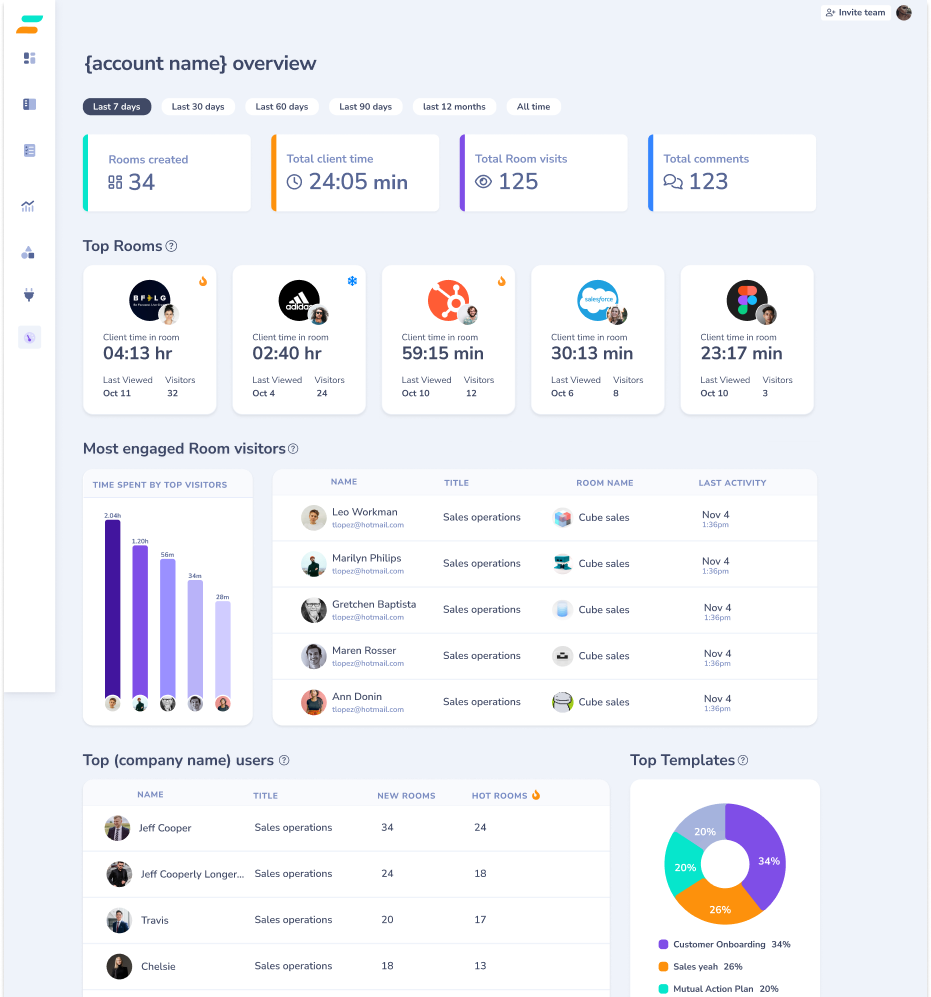Click the user profile avatar at top right
Viewport: 931px width, 997px height.
904,13
